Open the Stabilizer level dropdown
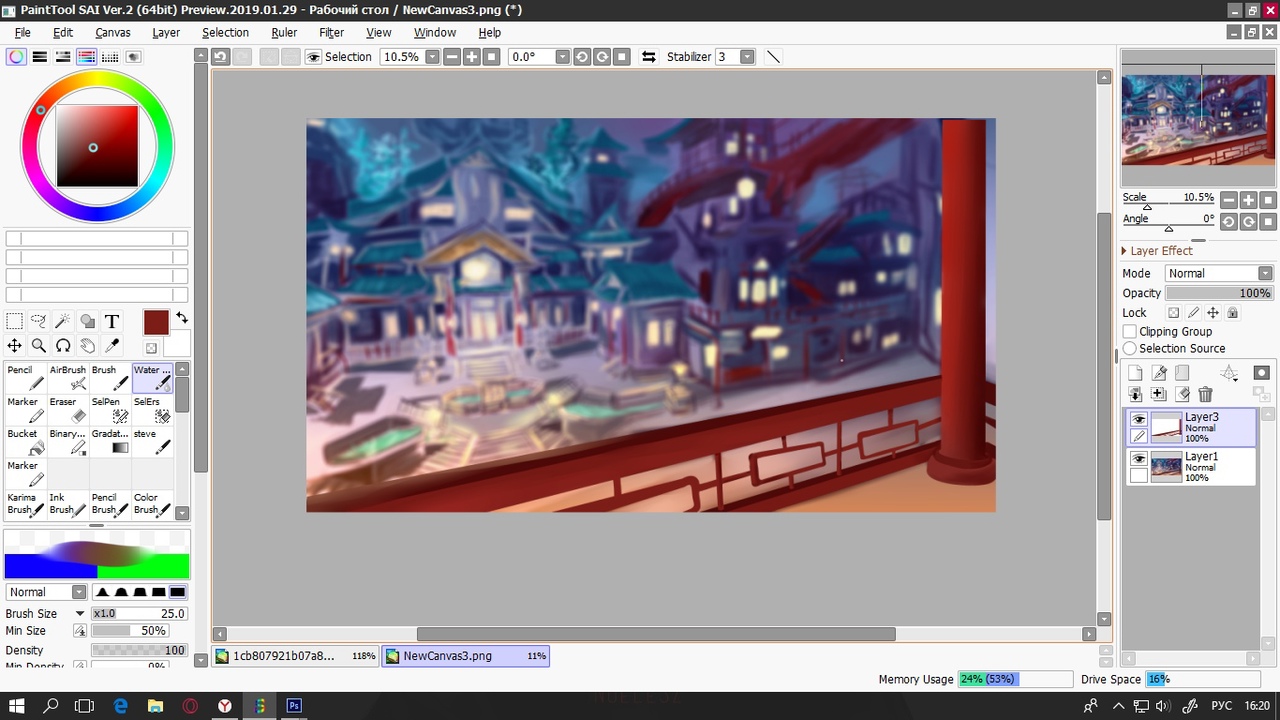 [747, 57]
